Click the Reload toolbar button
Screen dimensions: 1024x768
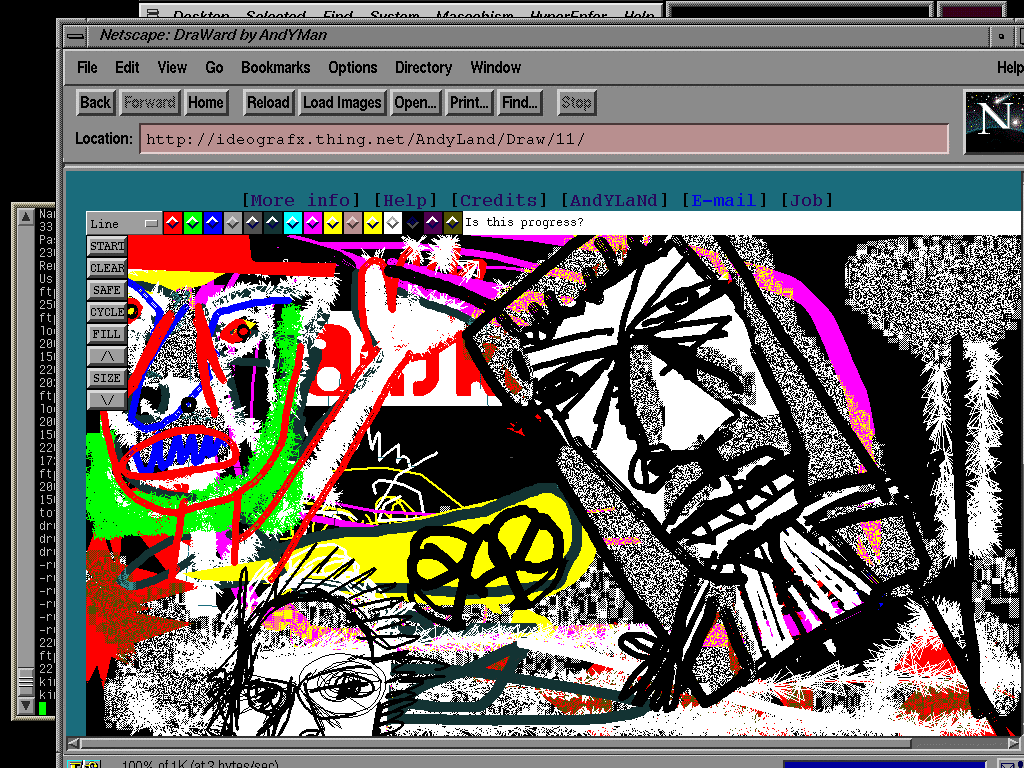coord(268,102)
